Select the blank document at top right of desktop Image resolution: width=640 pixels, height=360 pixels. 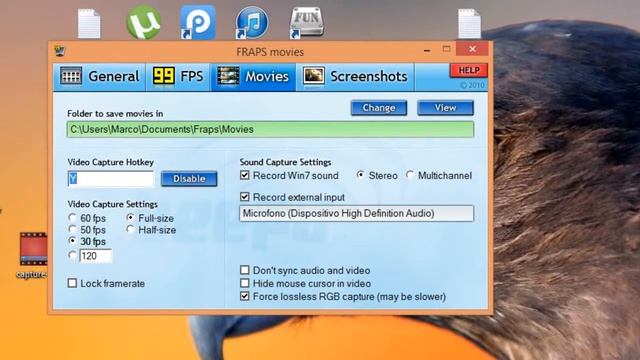[x=469, y=24]
